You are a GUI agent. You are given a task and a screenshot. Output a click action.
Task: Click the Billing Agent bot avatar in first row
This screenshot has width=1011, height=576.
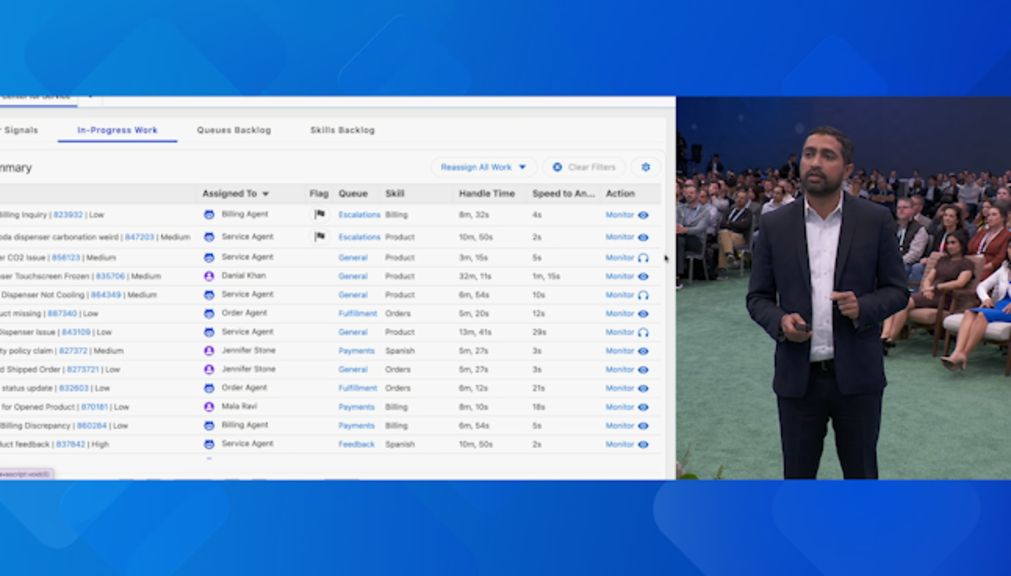coord(209,214)
